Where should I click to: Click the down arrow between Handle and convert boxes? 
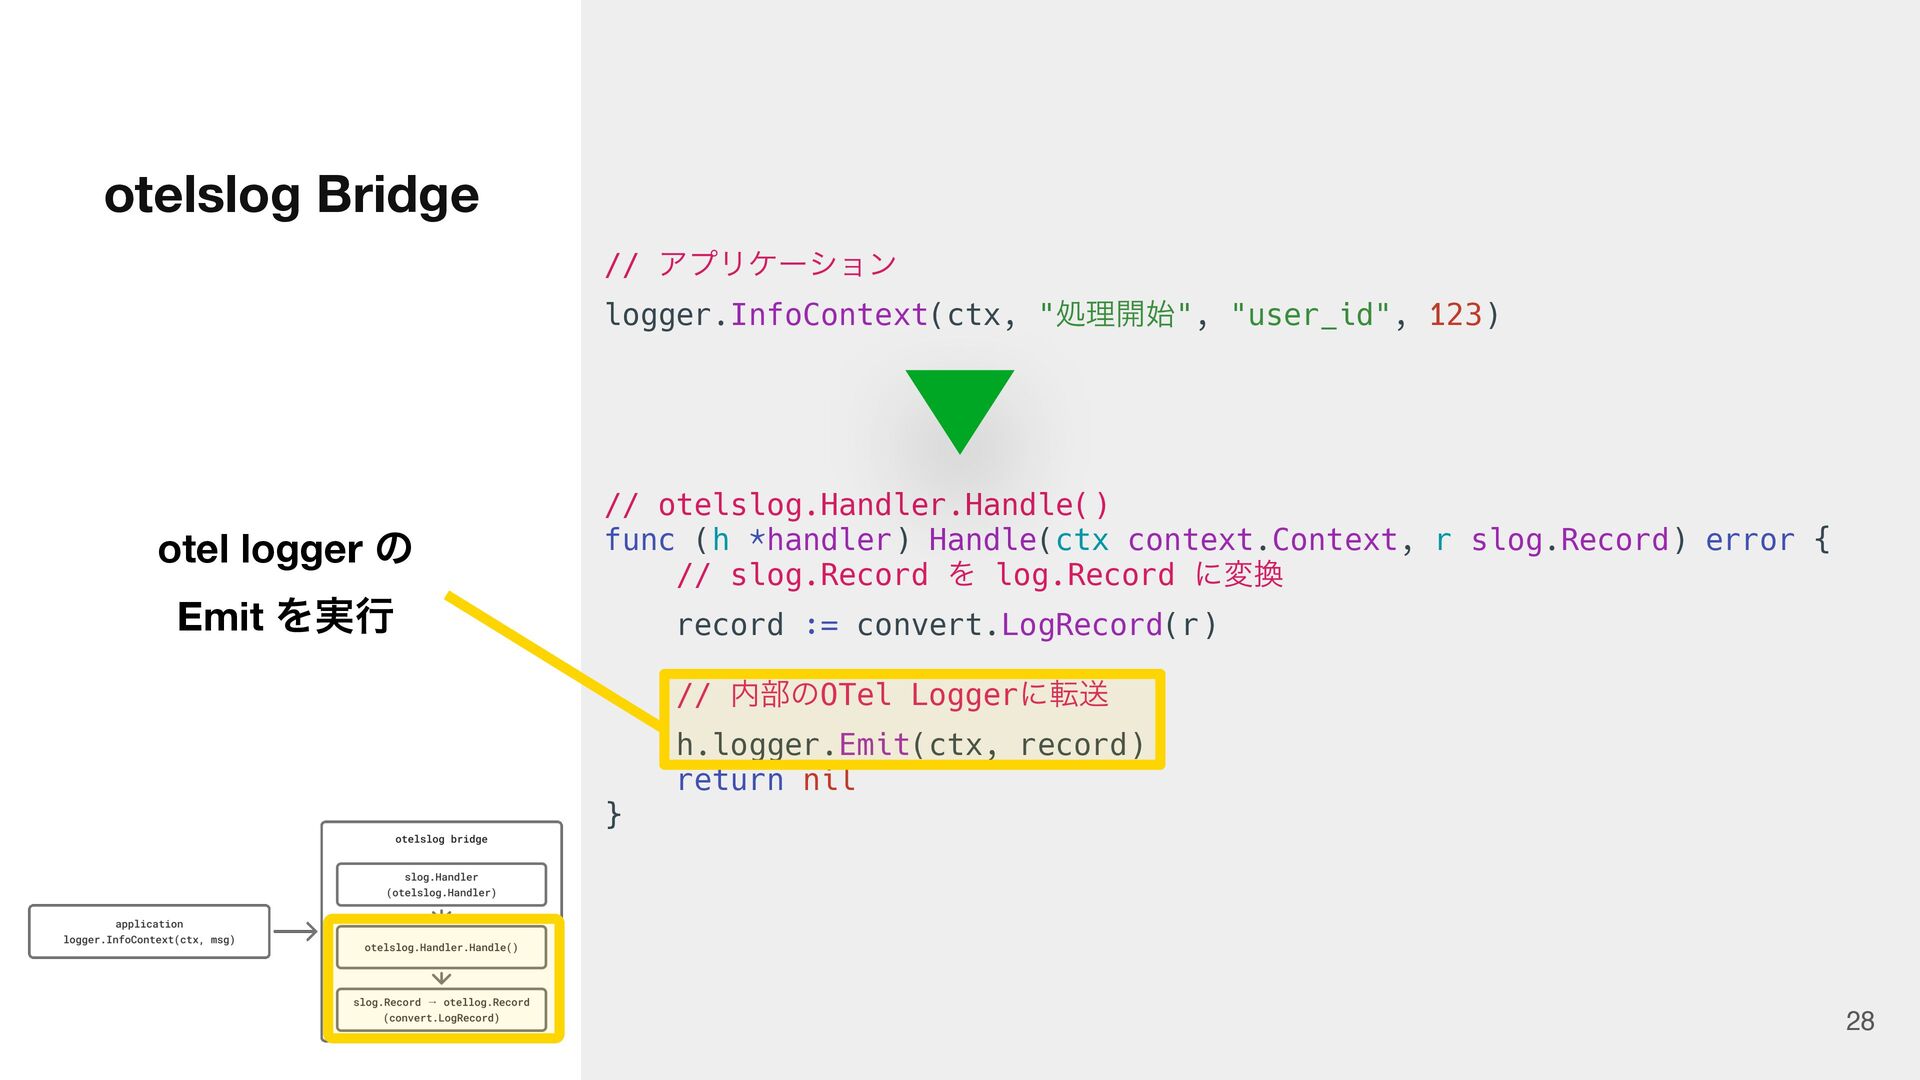tap(441, 978)
